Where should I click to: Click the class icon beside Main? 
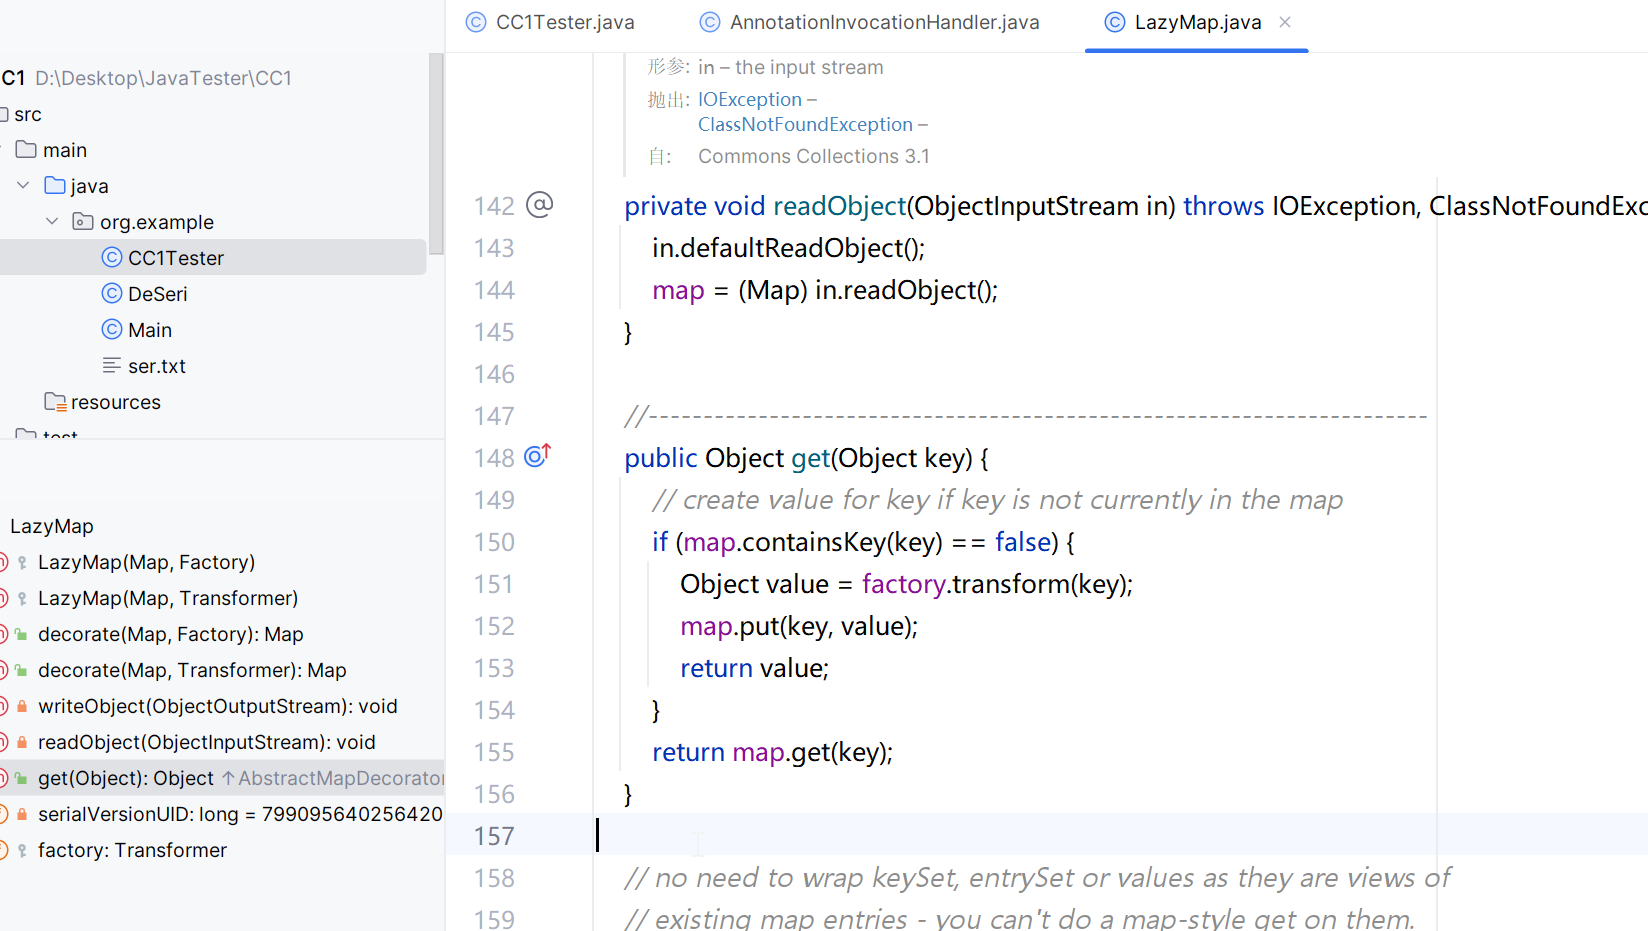pyautogui.click(x=112, y=330)
